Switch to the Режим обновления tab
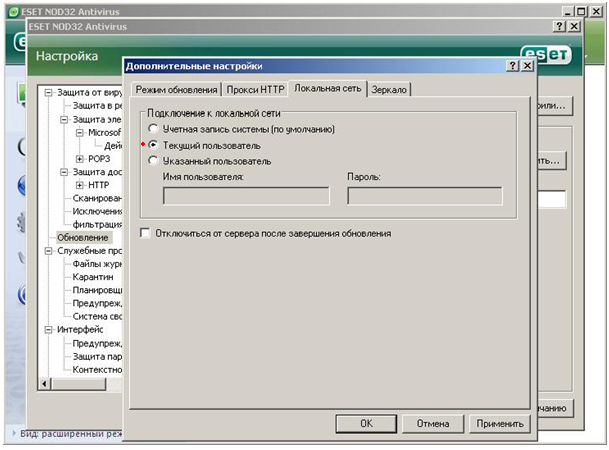 click(x=176, y=90)
